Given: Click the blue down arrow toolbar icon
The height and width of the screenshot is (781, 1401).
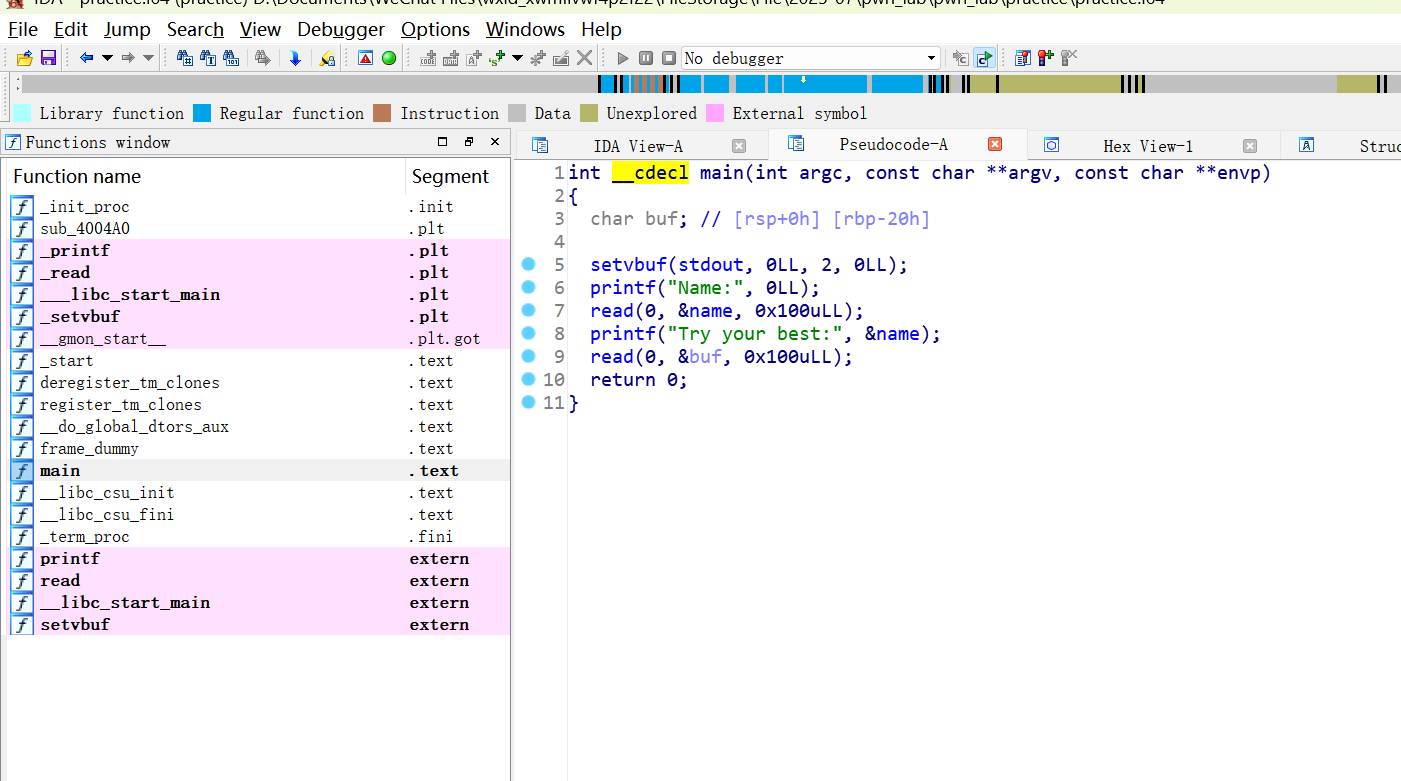Looking at the screenshot, I should click(295, 58).
